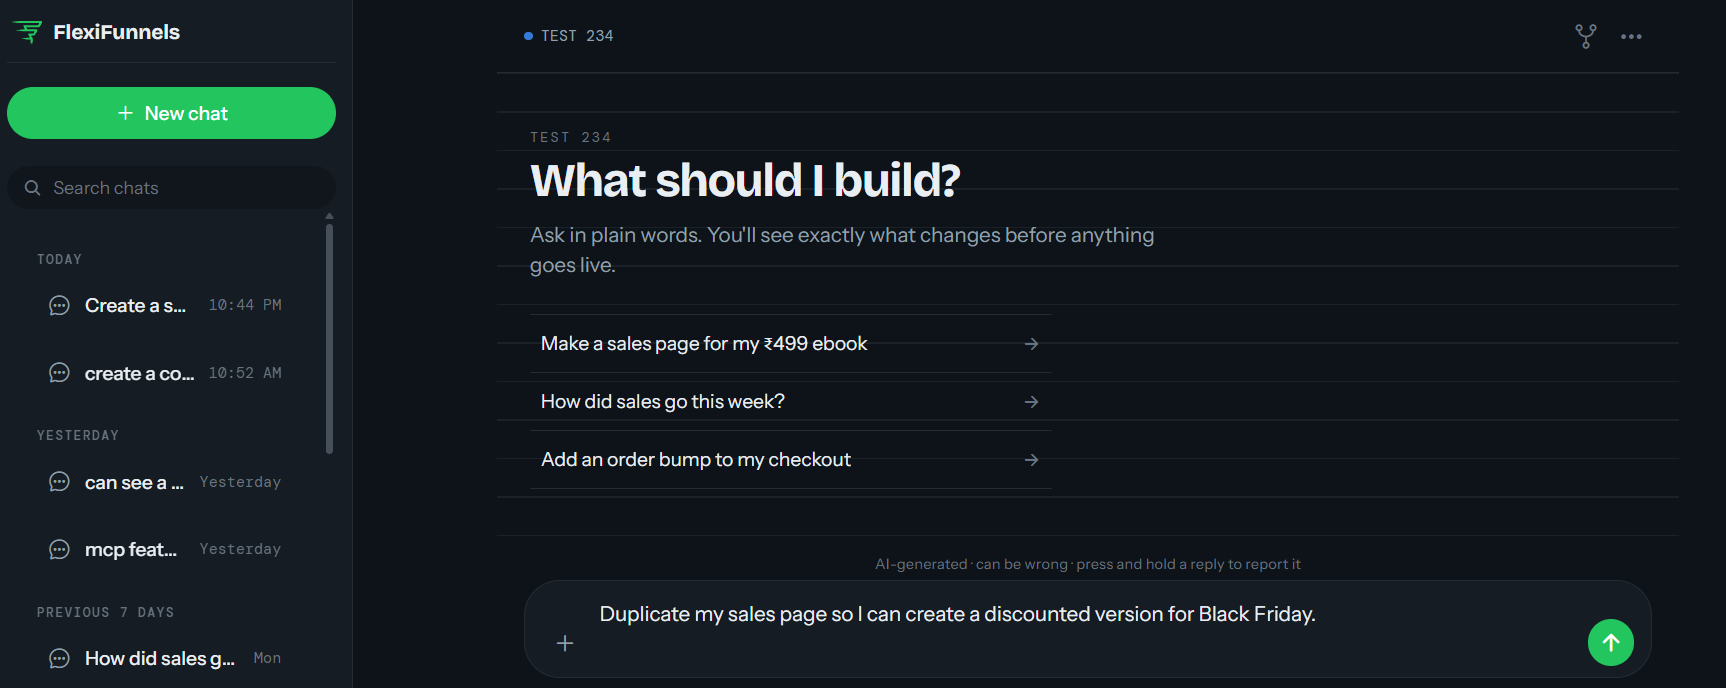Image resolution: width=1726 pixels, height=688 pixels.
Task: Click chat bubble icon beside 'Create a s...'
Action: pyautogui.click(x=60, y=305)
